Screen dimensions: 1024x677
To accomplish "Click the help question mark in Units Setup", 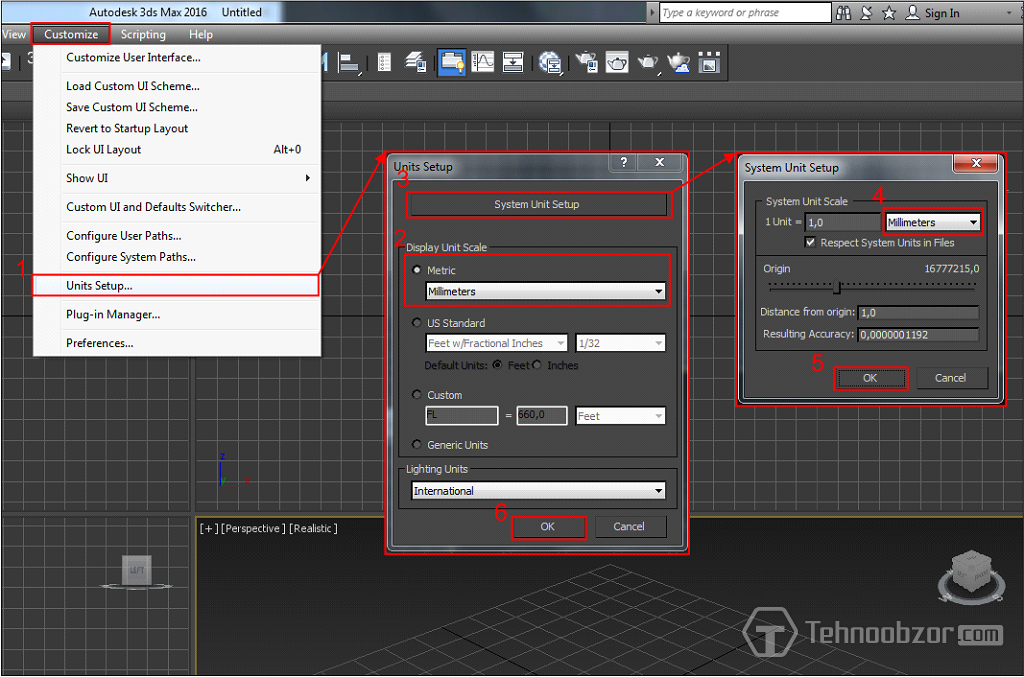I will 624,162.
